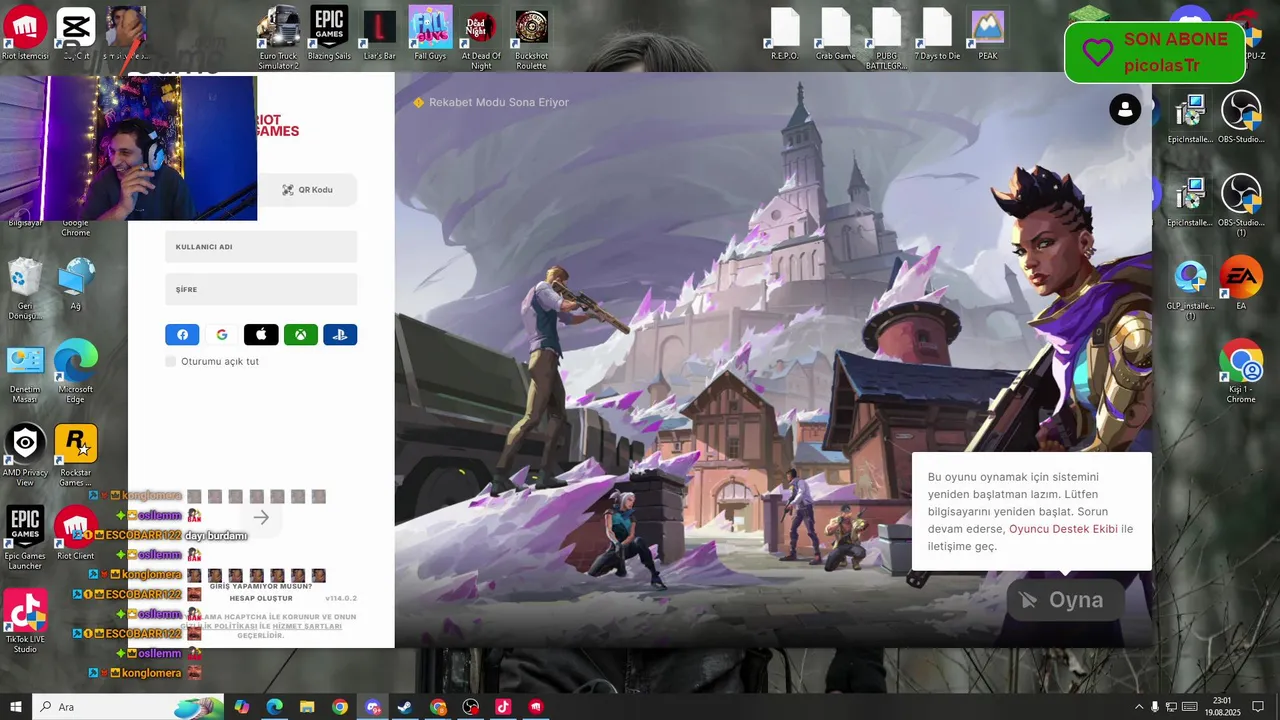
Task: Open Steam from the taskbar
Action: pos(405,707)
